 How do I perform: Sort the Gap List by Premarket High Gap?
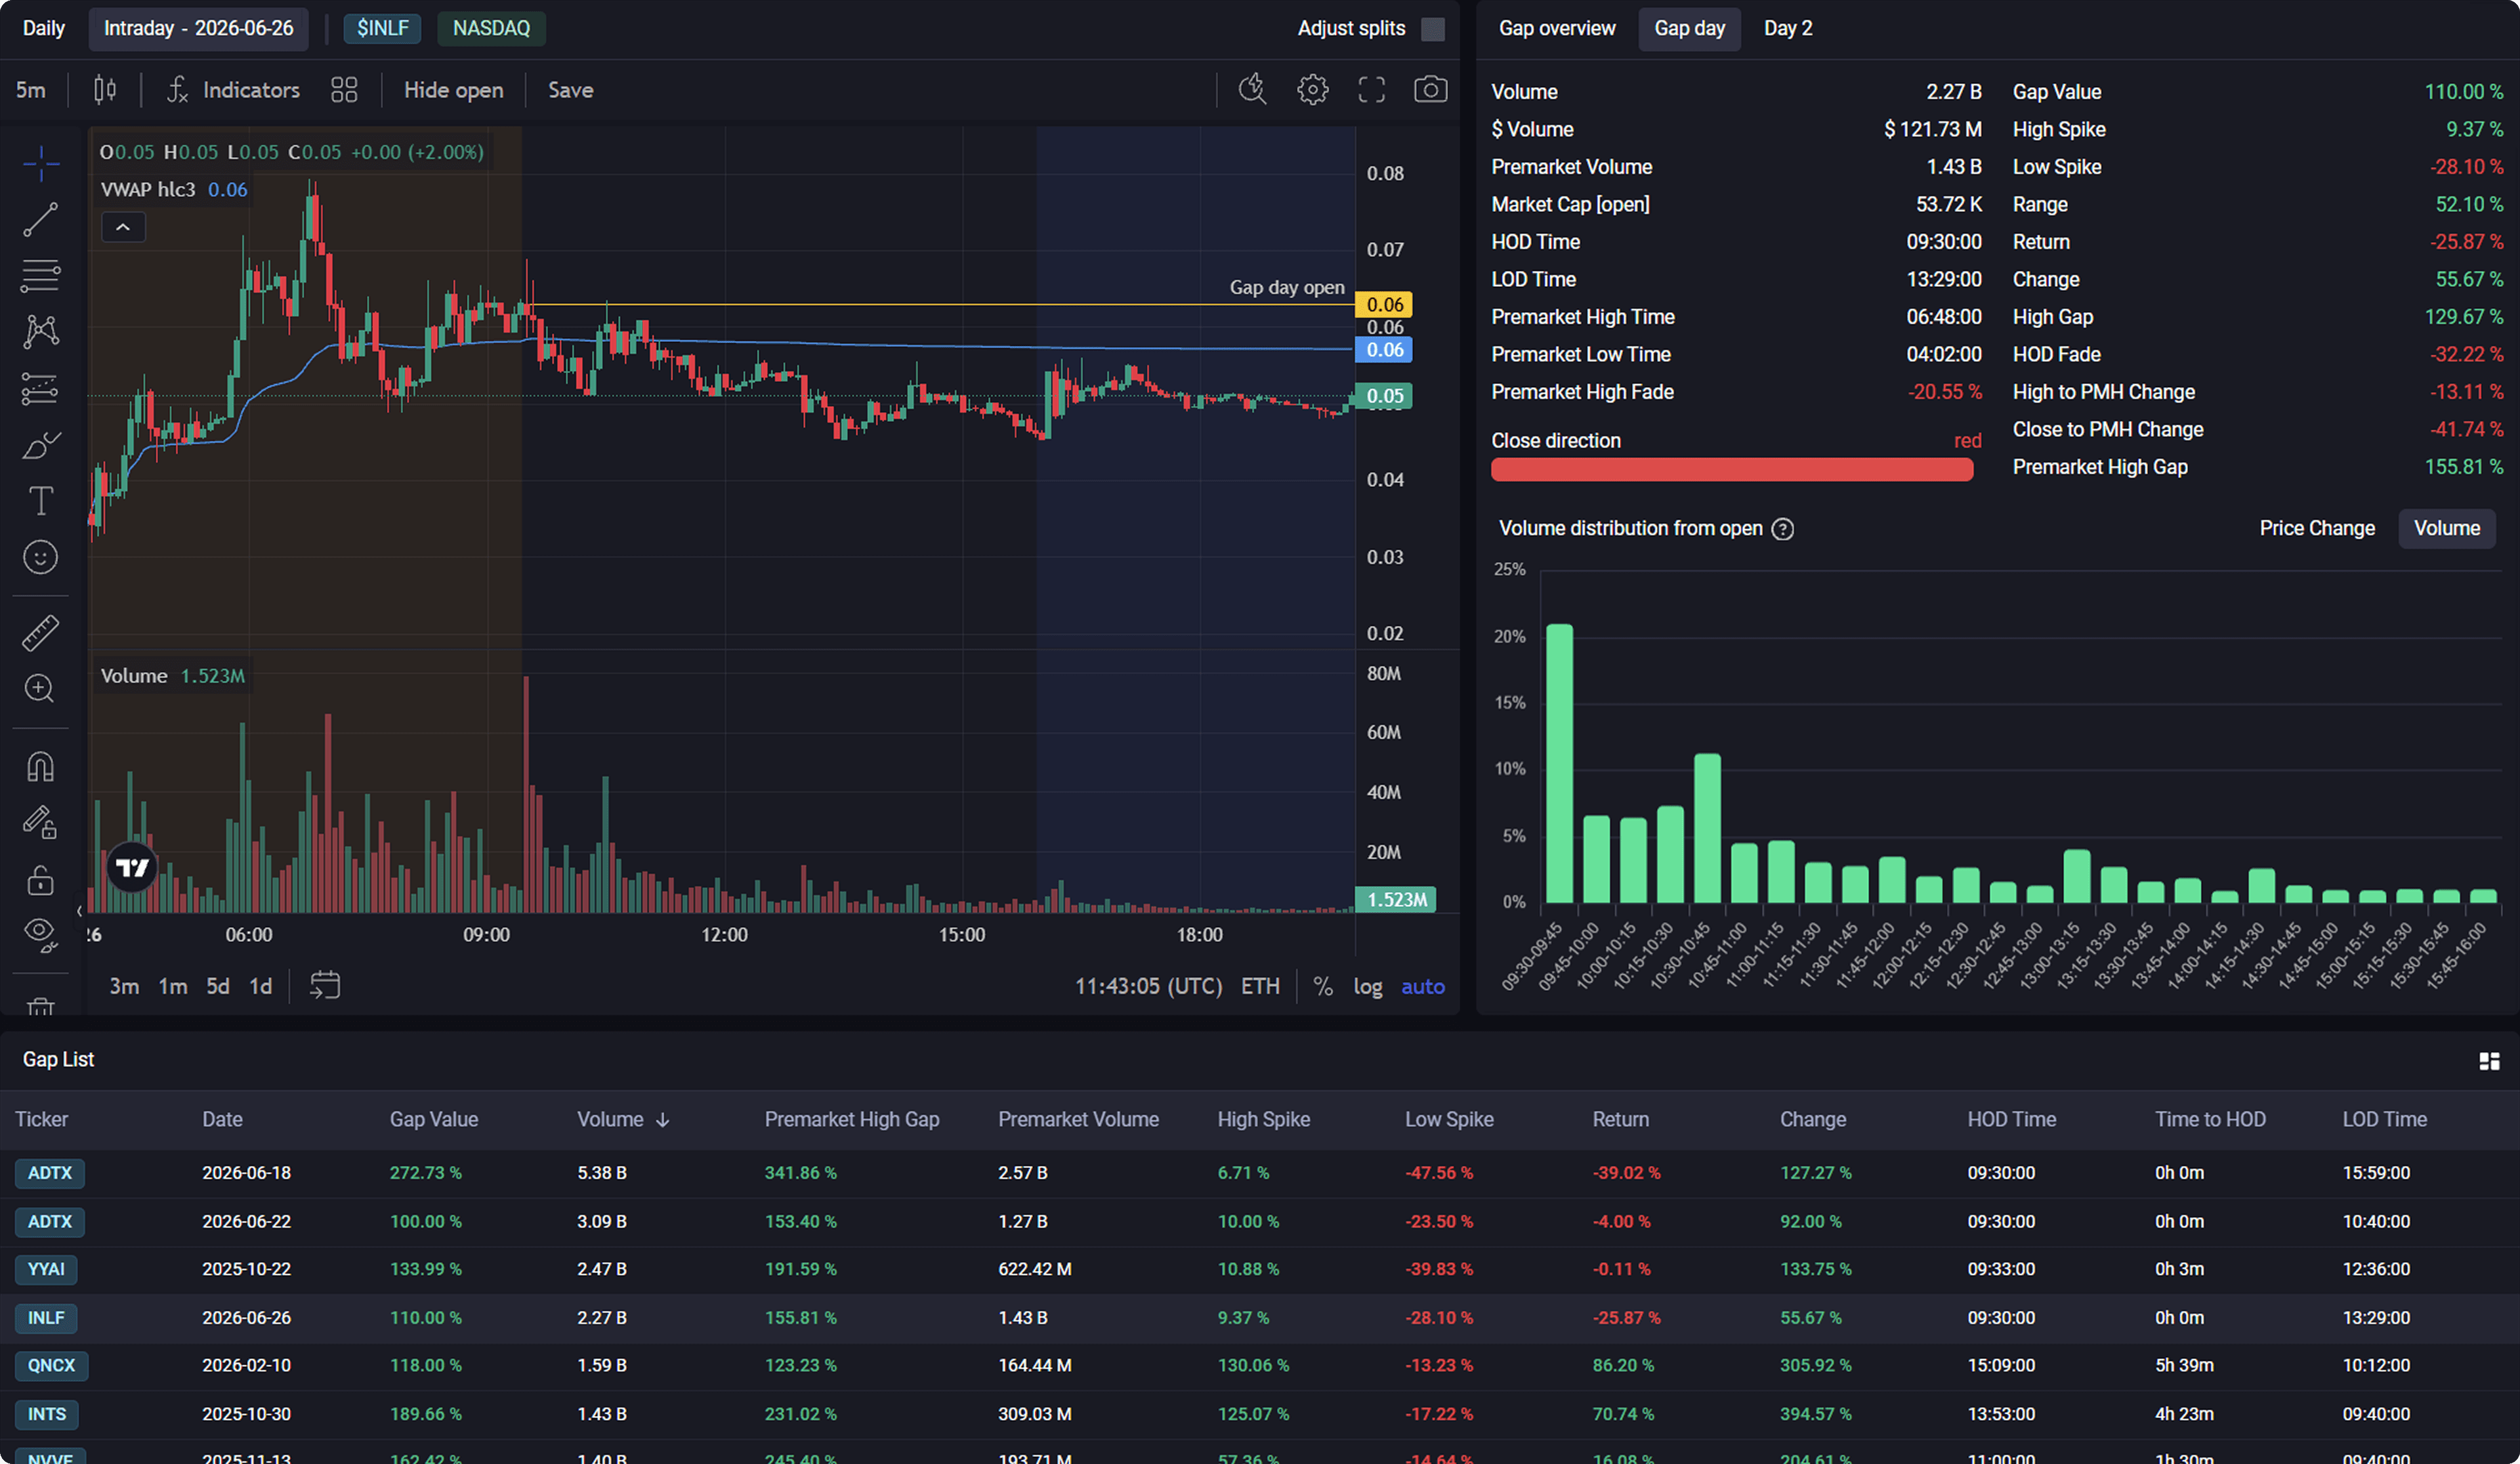coord(852,1119)
